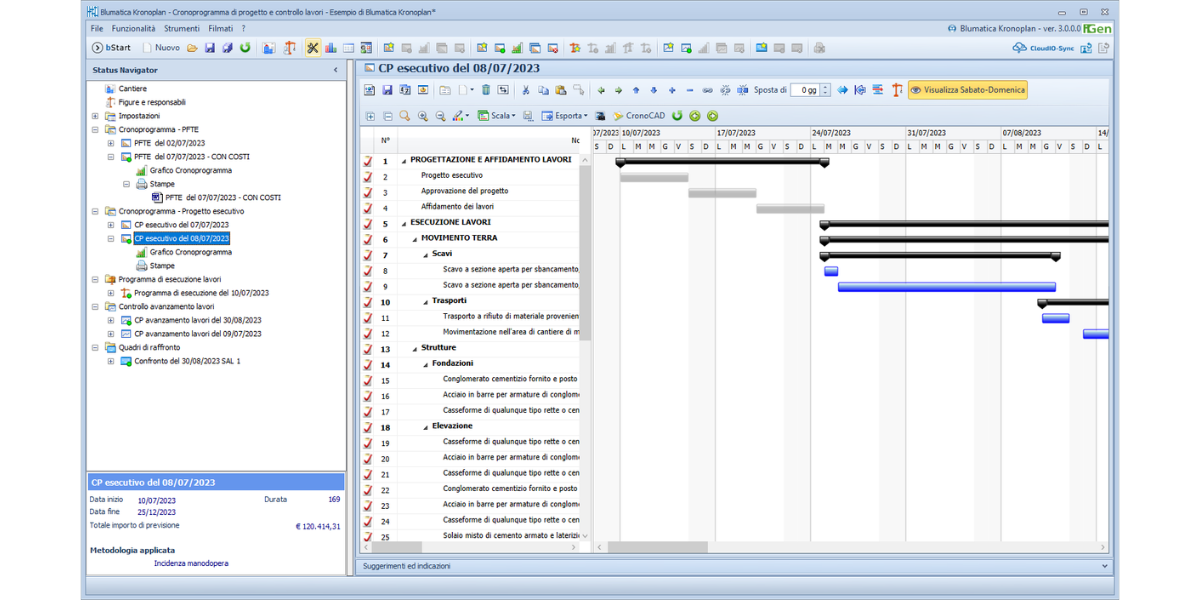This screenshot has width=1200, height=600.
Task: Open the Esporta dropdown menu
Action: tap(563, 116)
